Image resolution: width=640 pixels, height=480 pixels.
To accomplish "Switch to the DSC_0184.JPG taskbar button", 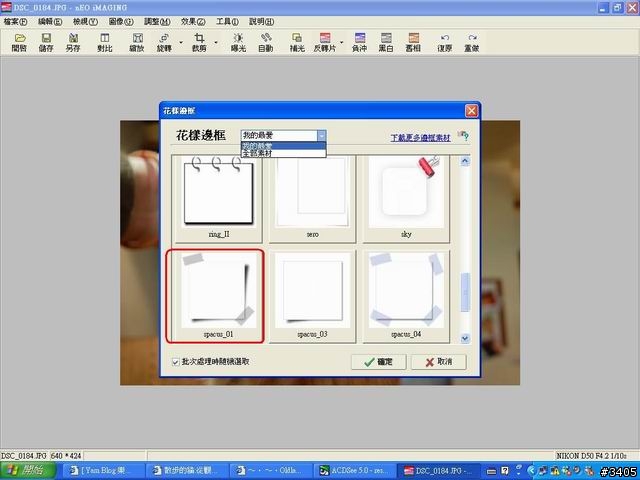I will coord(439,471).
